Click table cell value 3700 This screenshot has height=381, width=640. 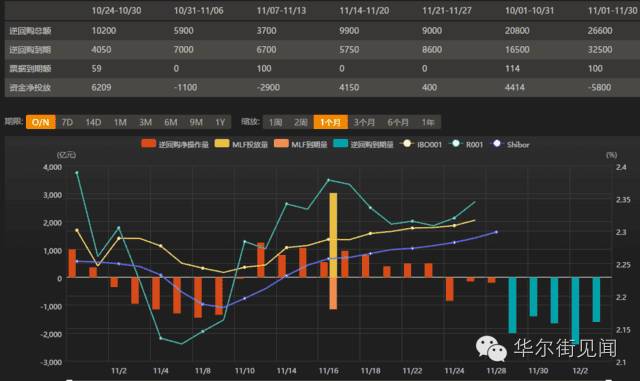[267, 31]
